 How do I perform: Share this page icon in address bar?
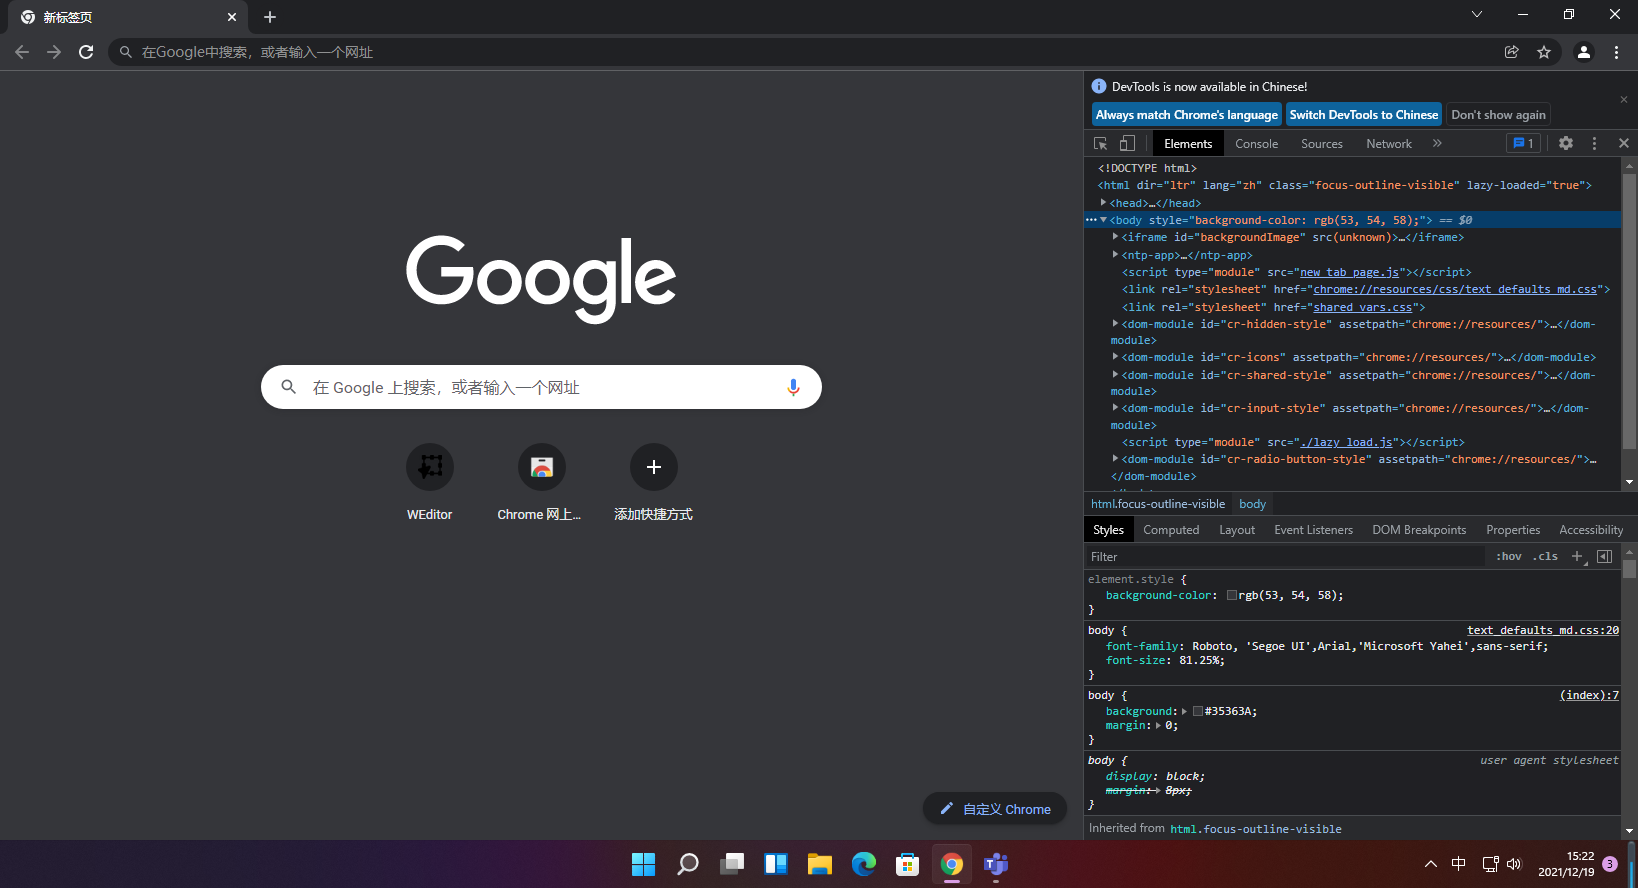[x=1512, y=52]
